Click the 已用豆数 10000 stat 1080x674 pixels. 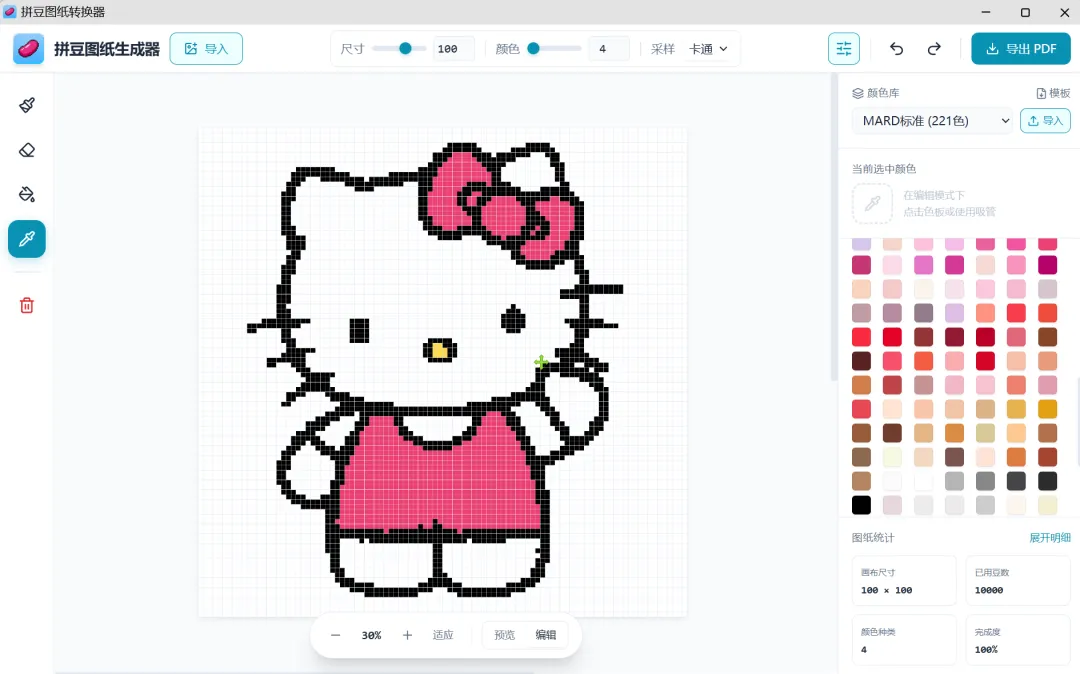1018,581
